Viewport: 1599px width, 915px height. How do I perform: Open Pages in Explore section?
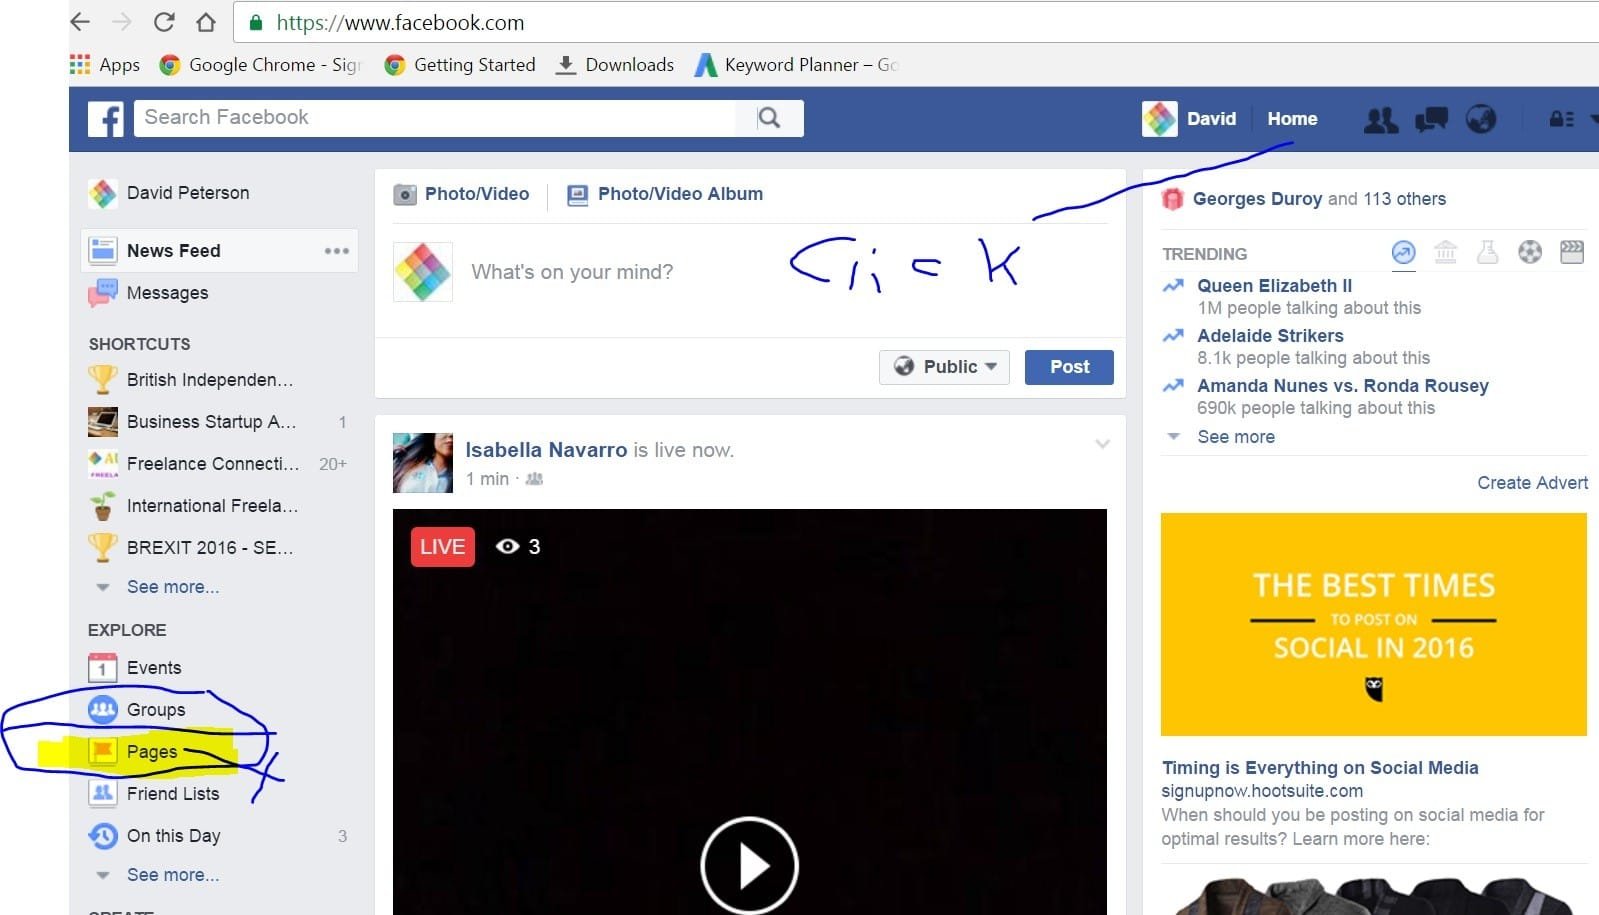coord(152,752)
